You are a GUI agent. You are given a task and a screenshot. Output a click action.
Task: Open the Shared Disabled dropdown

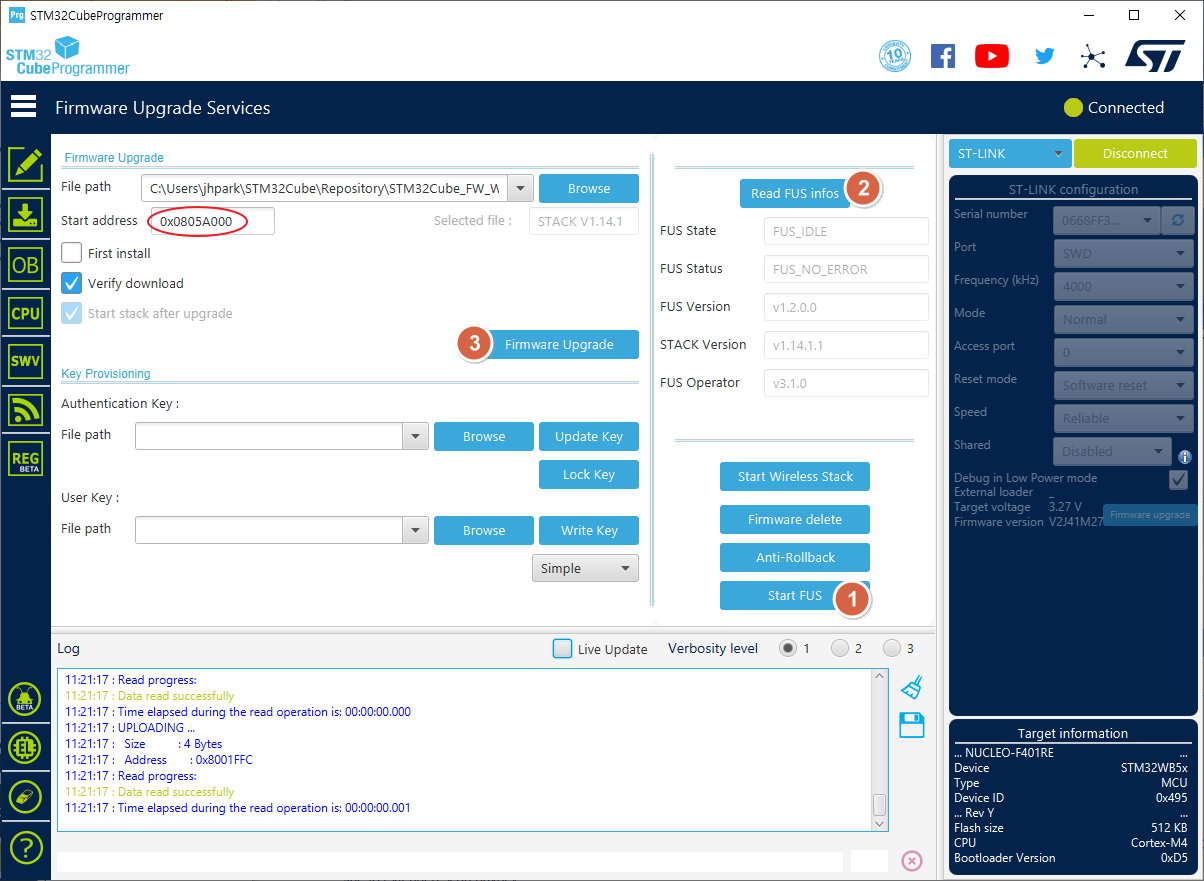1113,450
